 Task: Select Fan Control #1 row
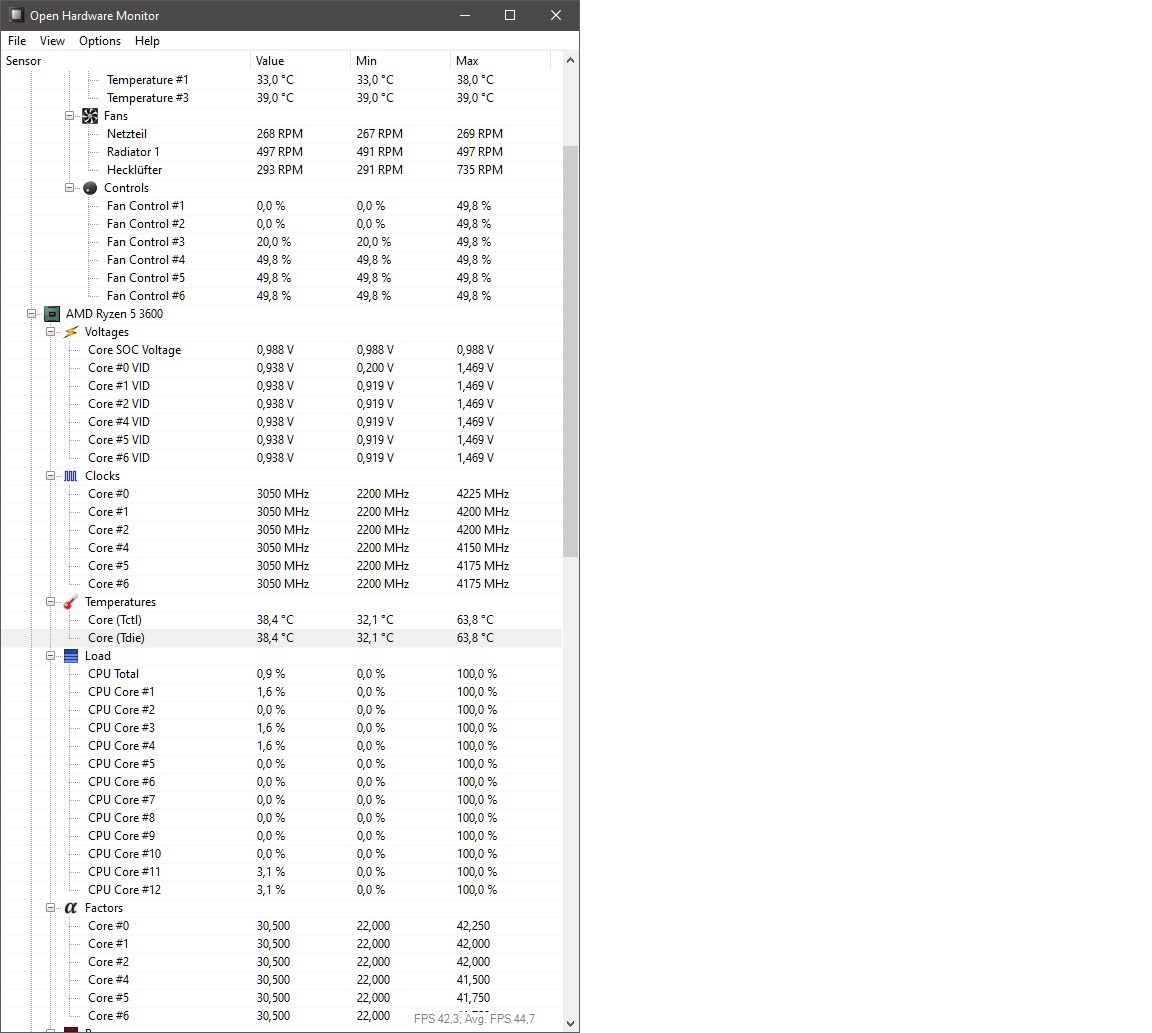(281, 206)
